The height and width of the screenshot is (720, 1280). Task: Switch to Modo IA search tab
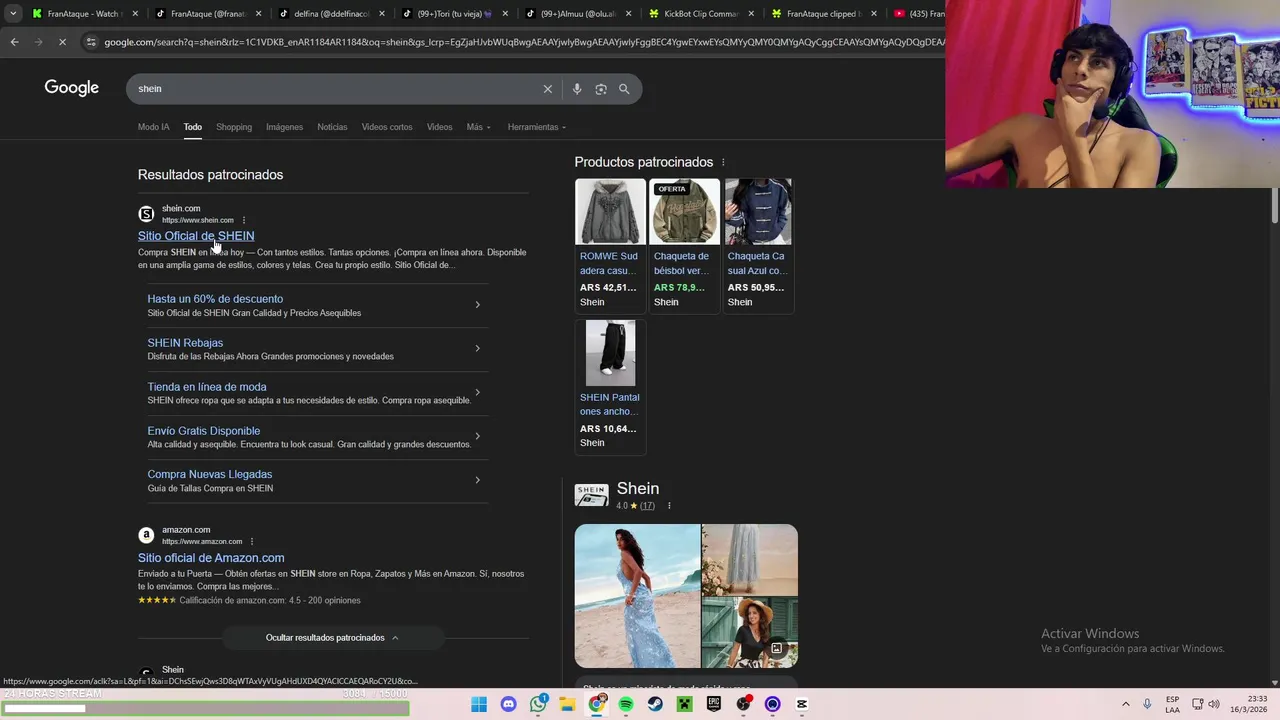[154, 127]
